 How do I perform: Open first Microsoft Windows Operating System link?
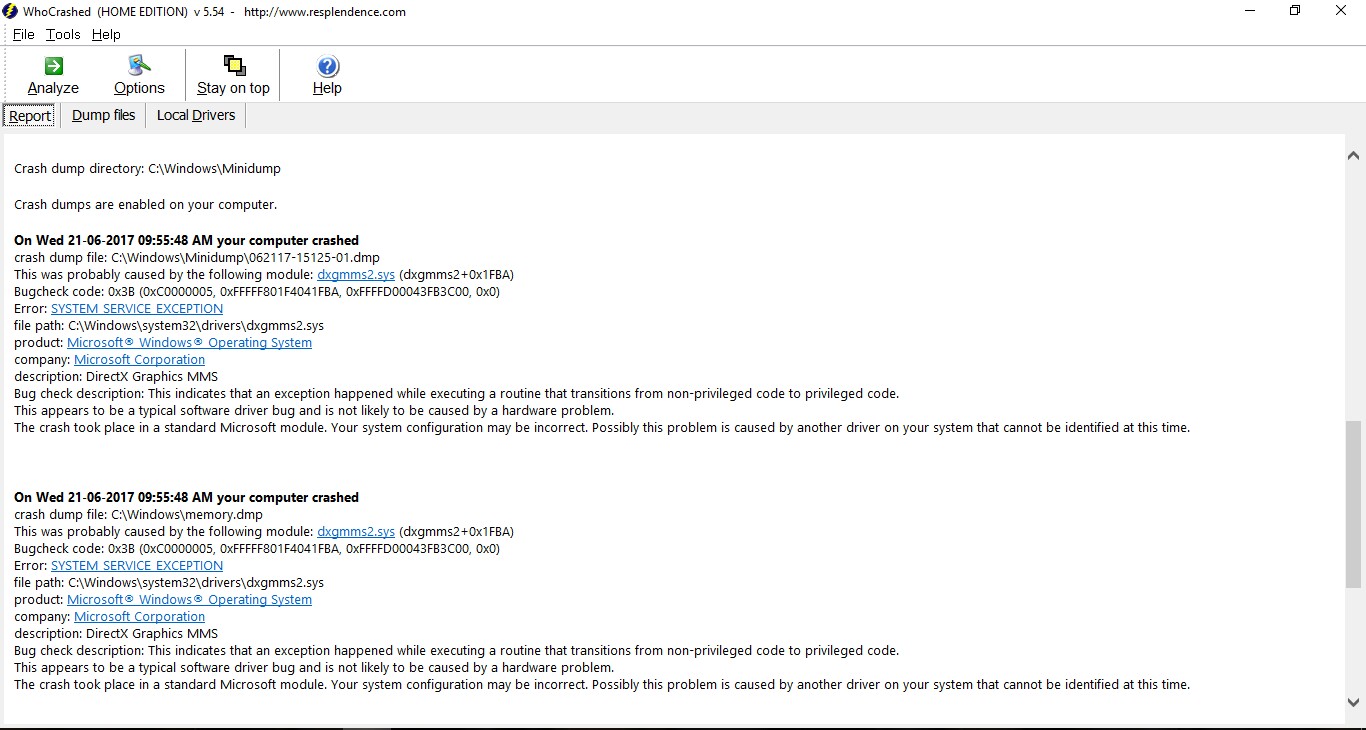189,343
